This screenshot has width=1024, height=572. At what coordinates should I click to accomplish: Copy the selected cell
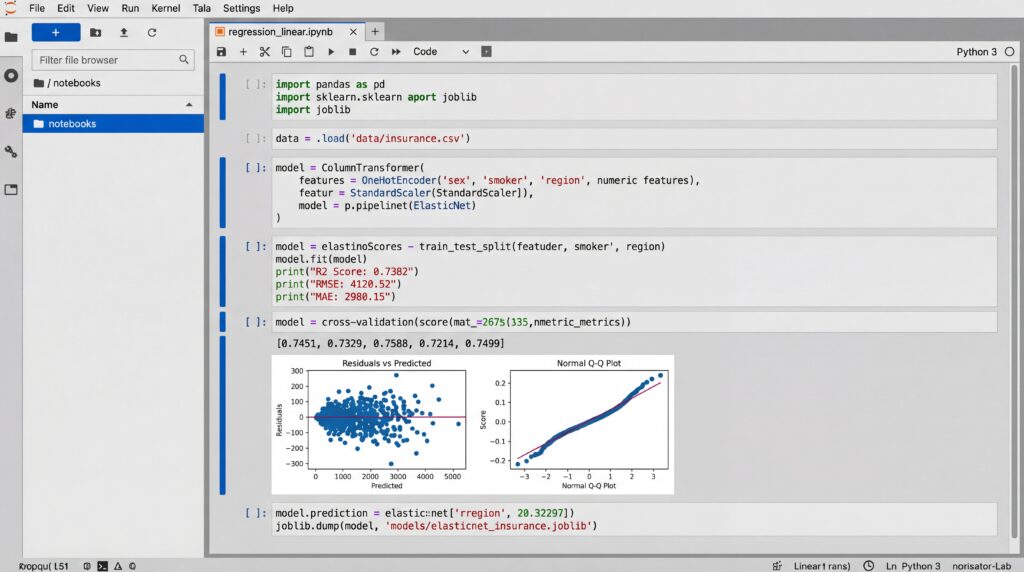coord(286,52)
